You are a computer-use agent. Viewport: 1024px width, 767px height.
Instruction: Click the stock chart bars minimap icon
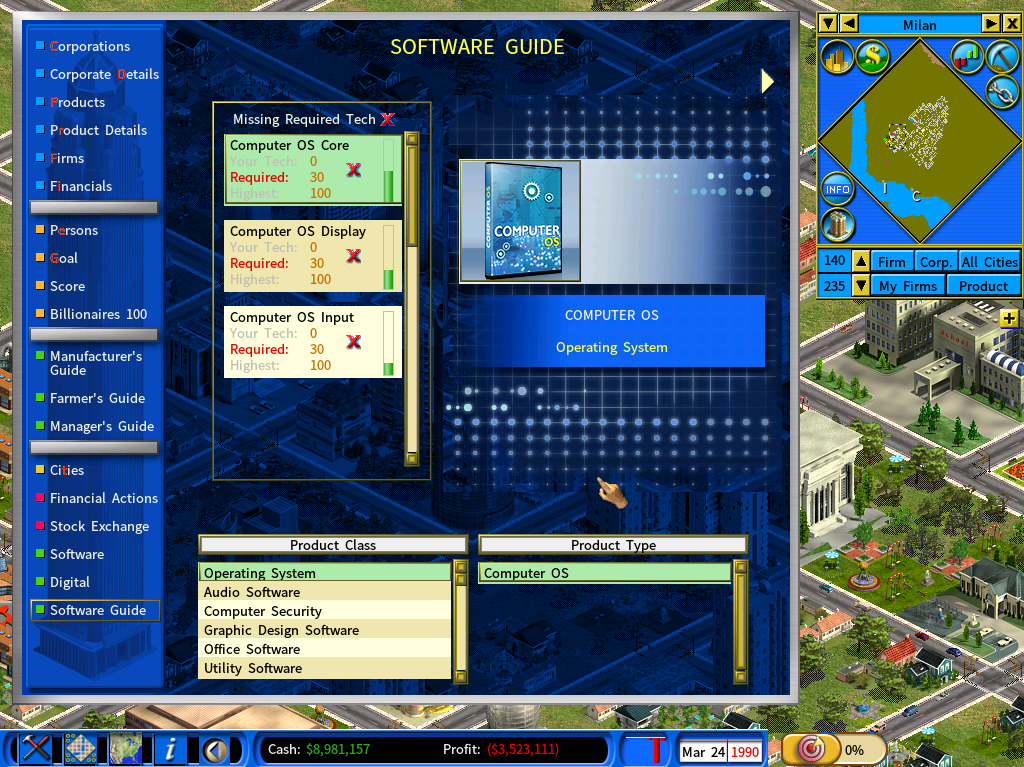coord(967,56)
